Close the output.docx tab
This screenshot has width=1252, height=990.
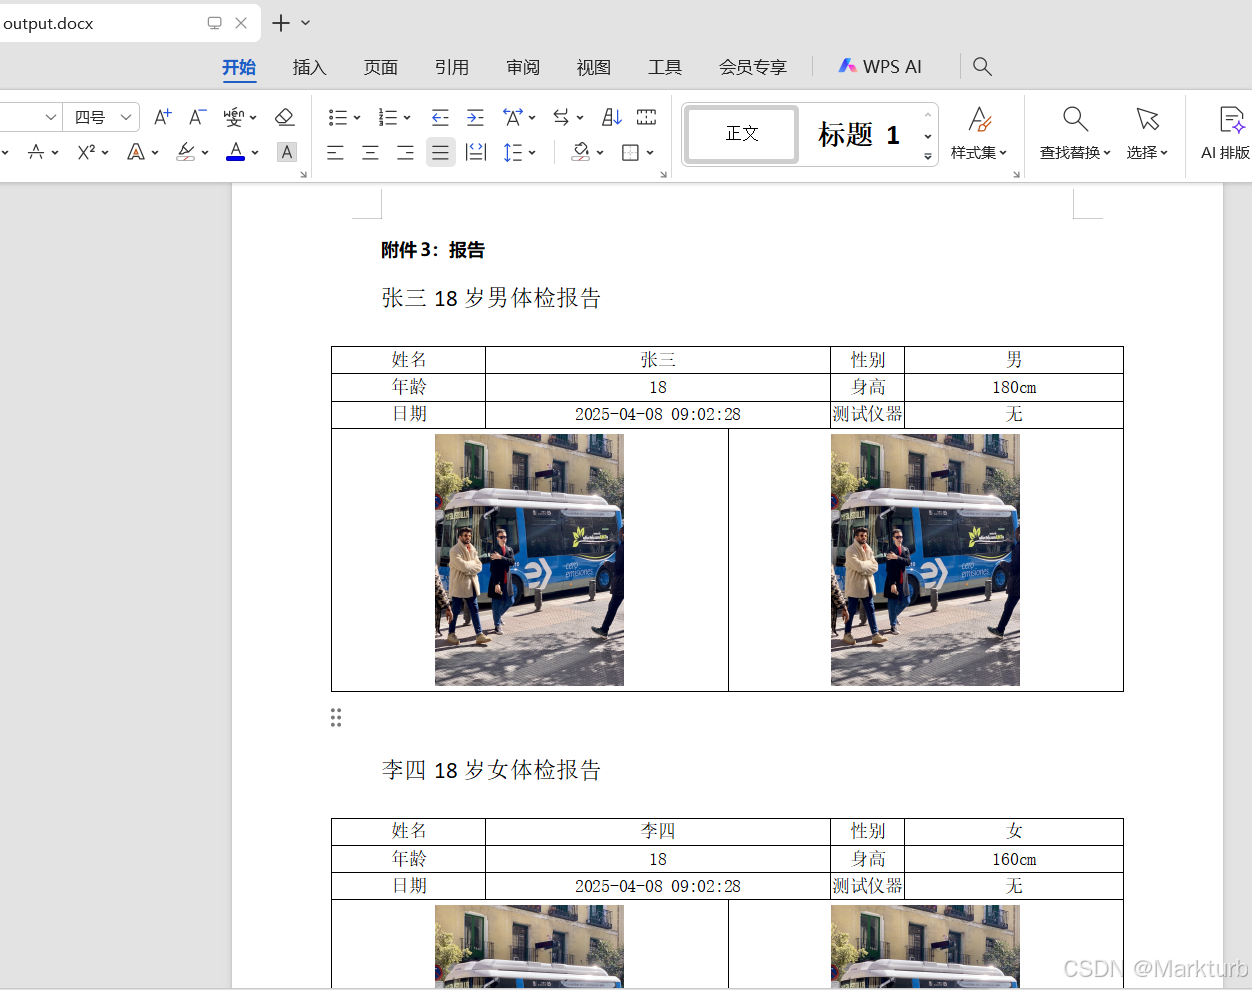[x=241, y=23]
